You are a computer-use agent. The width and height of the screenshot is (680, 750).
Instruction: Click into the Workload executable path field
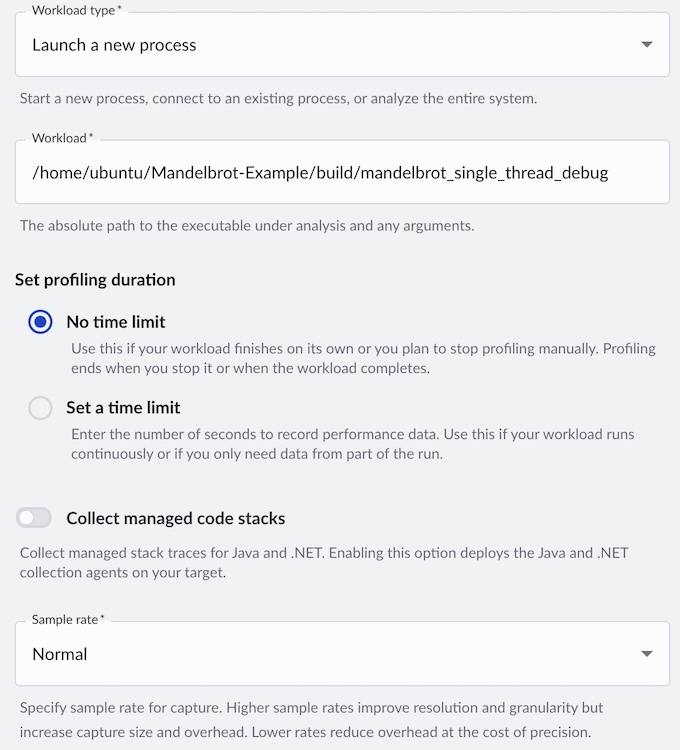pyautogui.click(x=340, y=173)
